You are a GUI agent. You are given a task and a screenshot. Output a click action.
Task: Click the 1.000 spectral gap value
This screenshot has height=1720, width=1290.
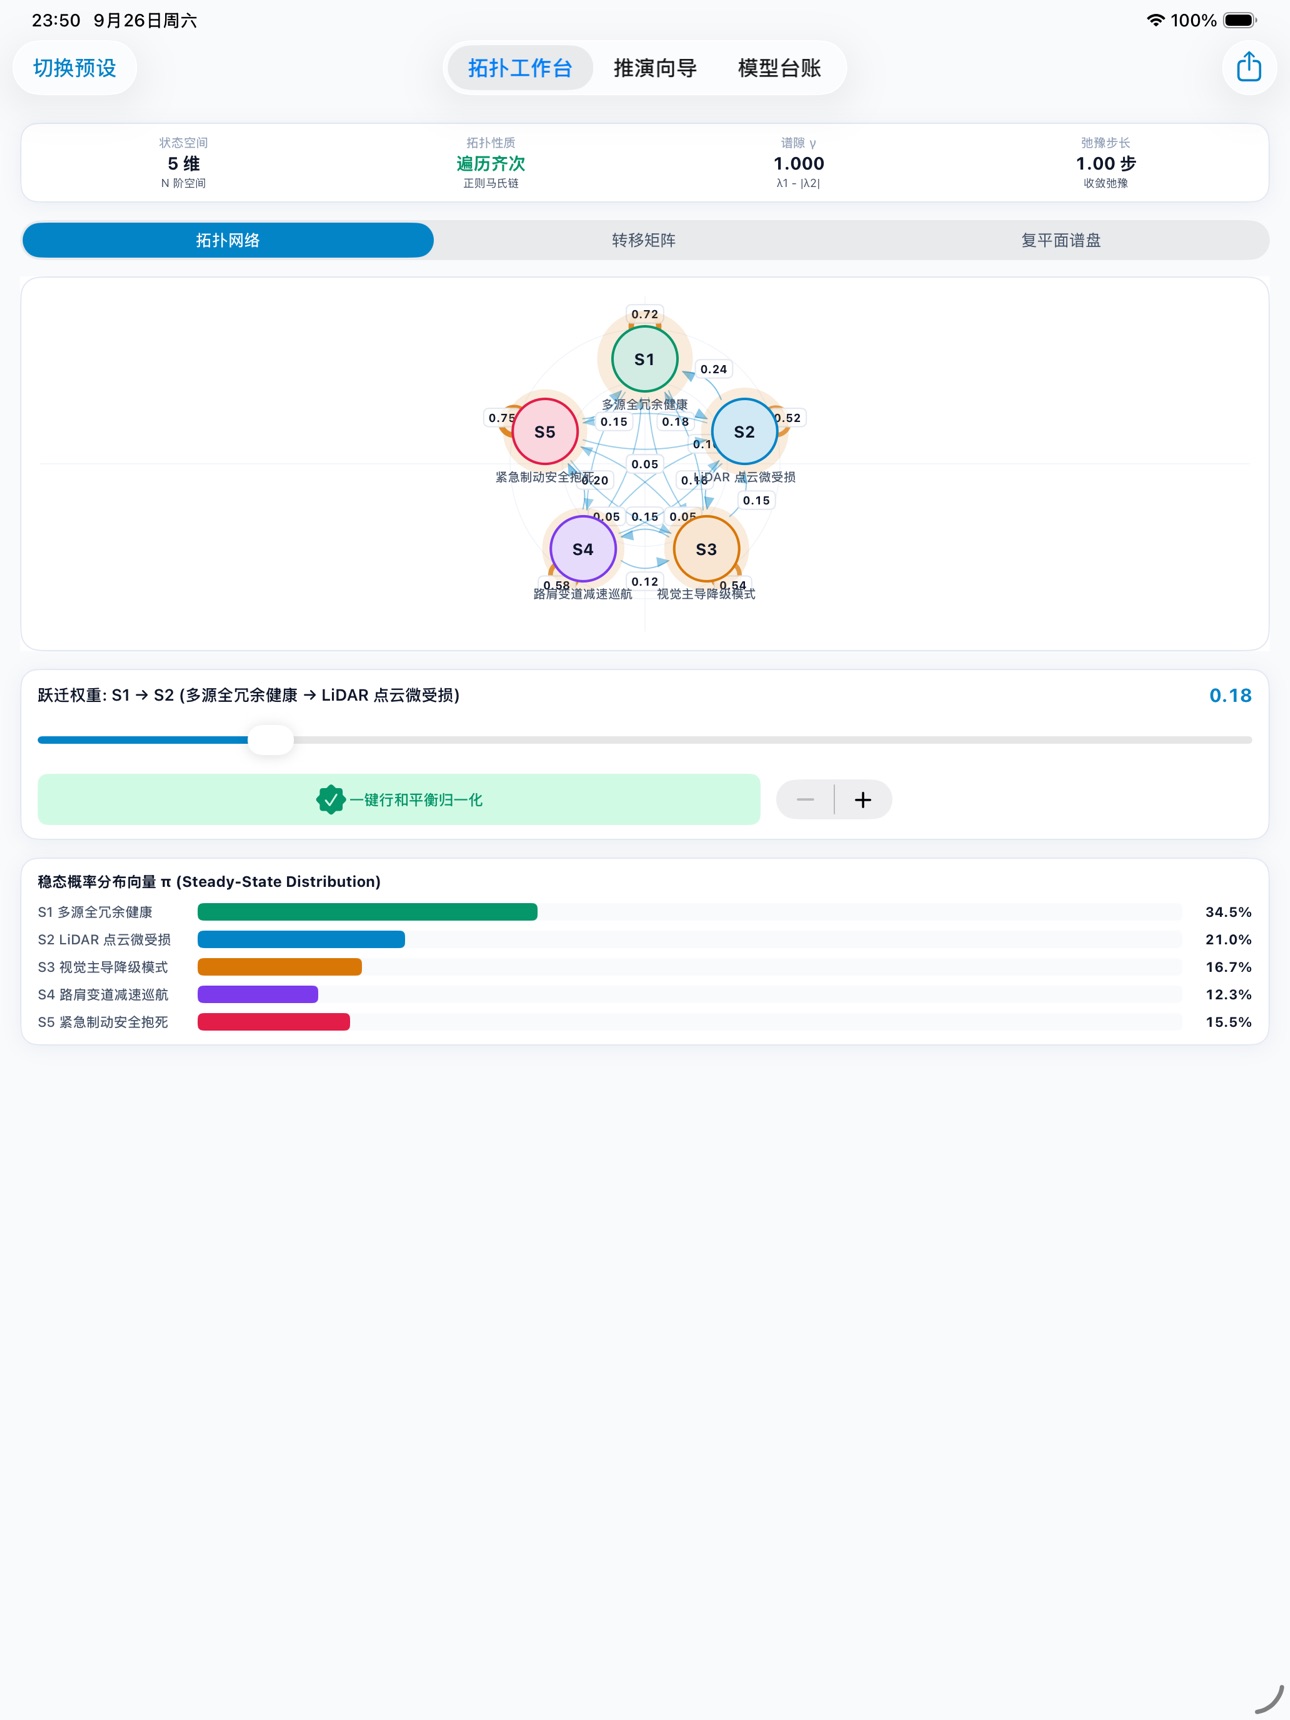(799, 164)
